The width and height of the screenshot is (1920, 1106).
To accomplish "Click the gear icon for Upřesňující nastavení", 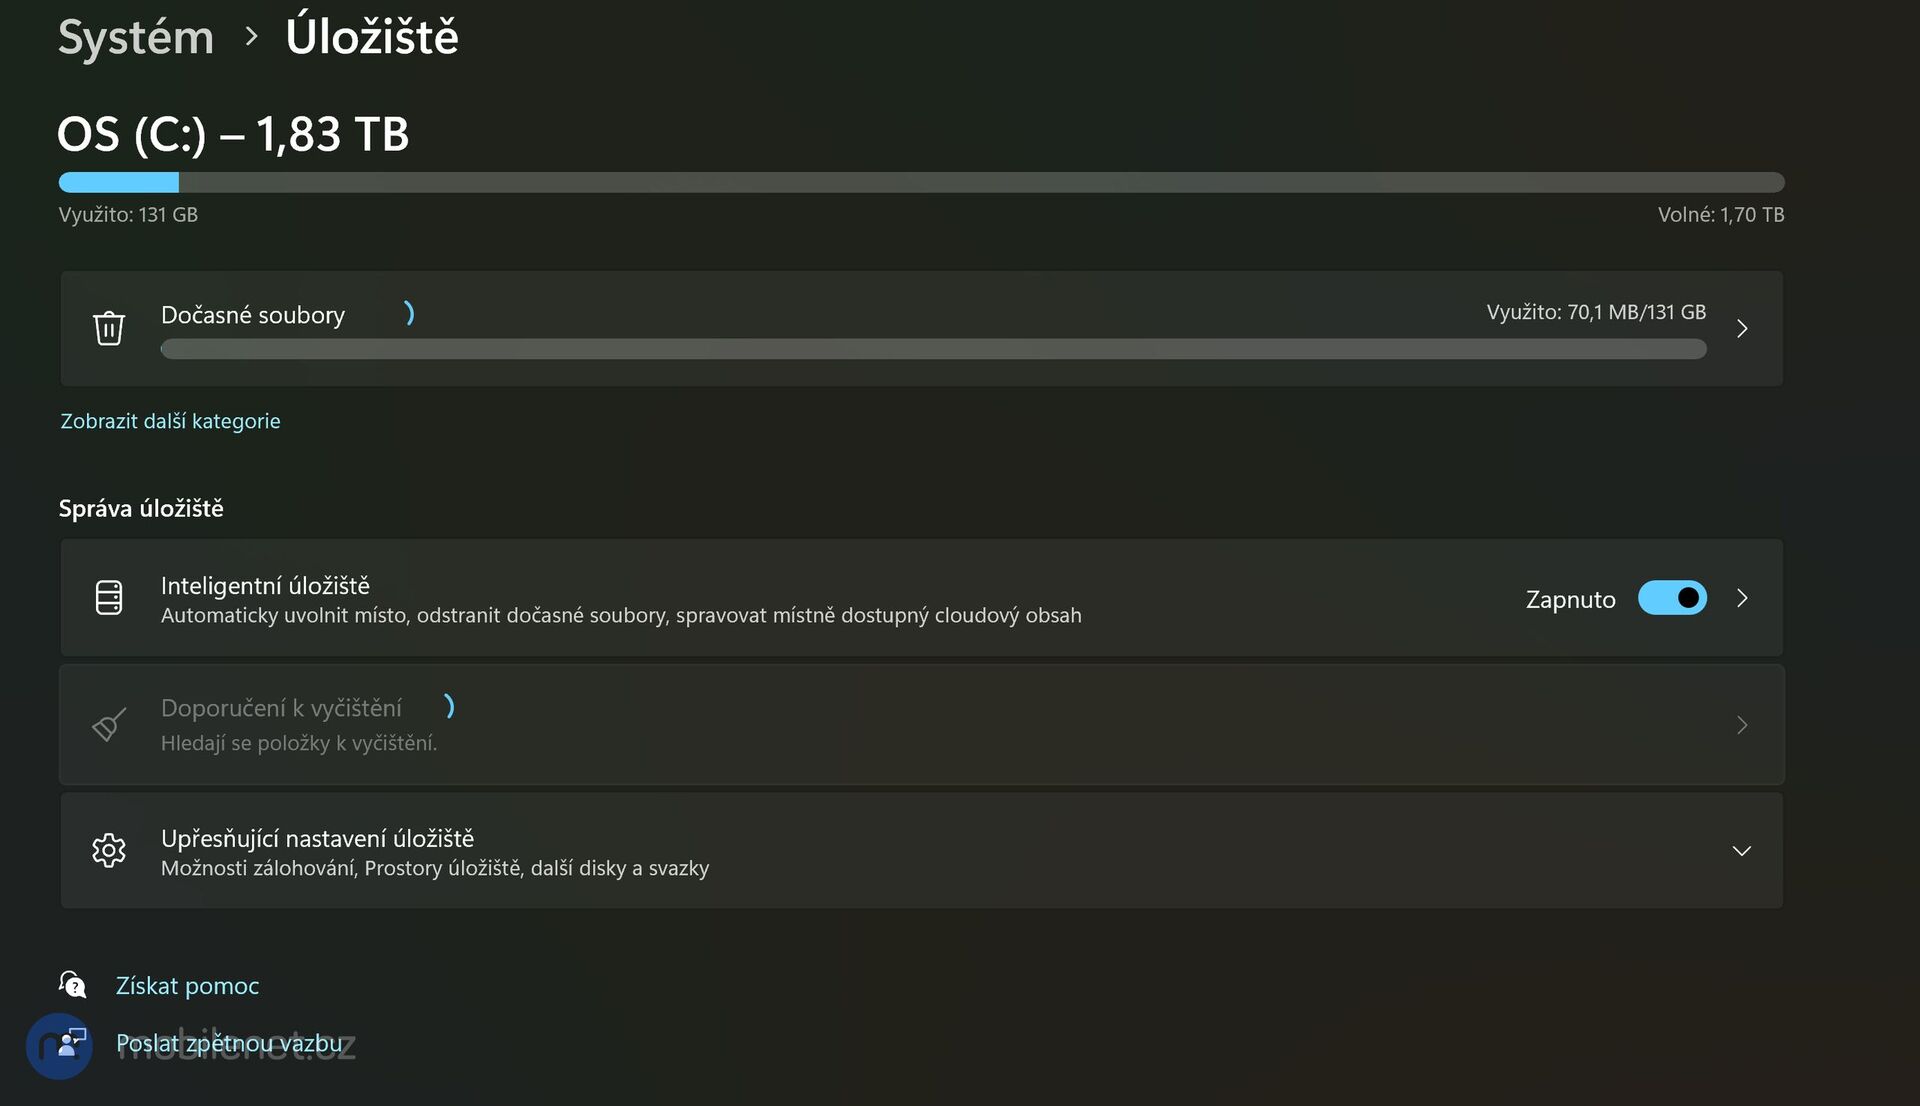I will (109, 850).
